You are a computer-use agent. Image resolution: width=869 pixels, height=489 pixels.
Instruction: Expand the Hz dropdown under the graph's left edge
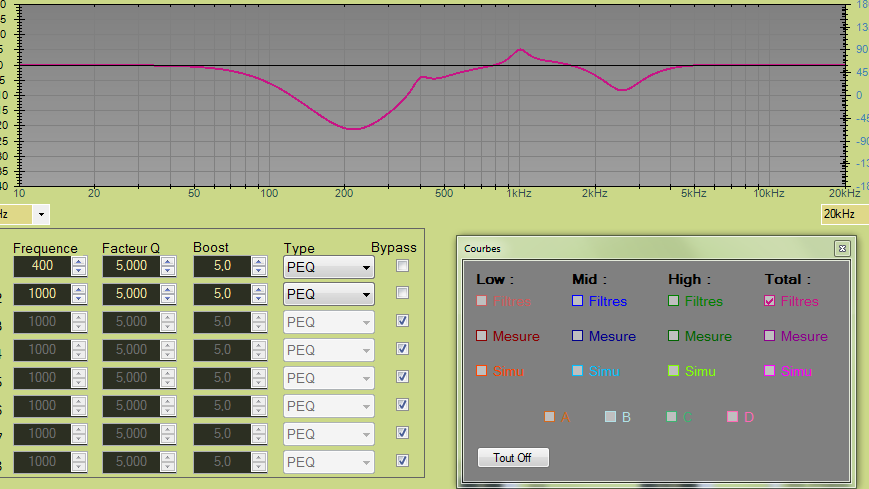point(41,214)
